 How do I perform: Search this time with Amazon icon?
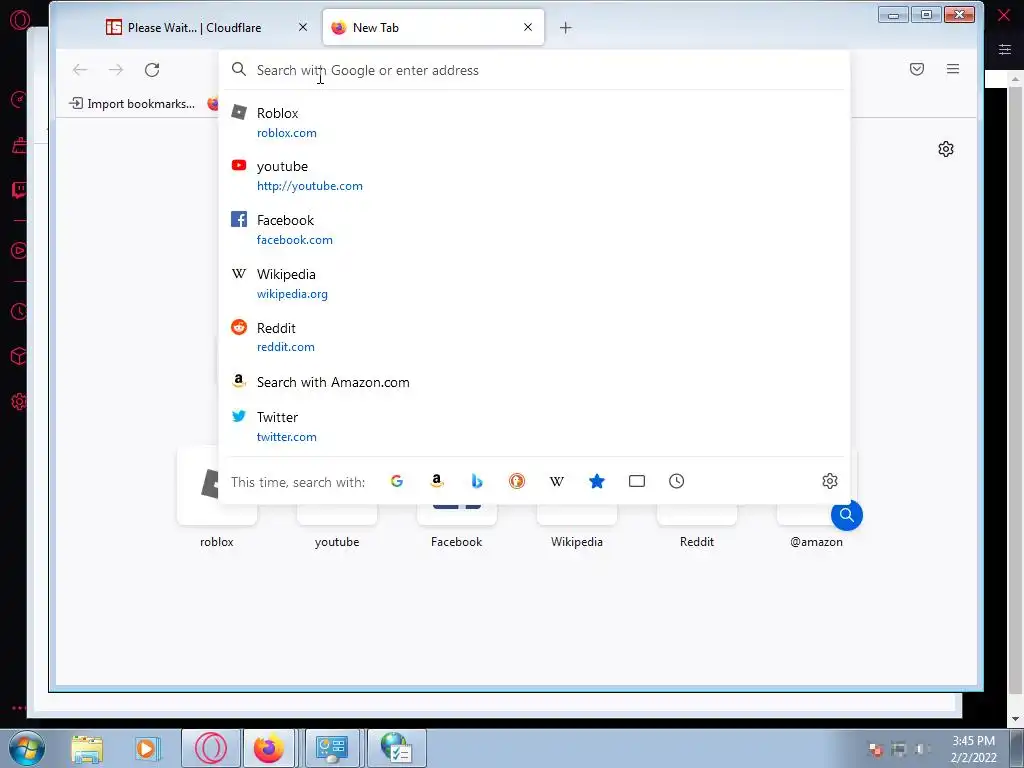pyautogui.click(x=437, y=481)
